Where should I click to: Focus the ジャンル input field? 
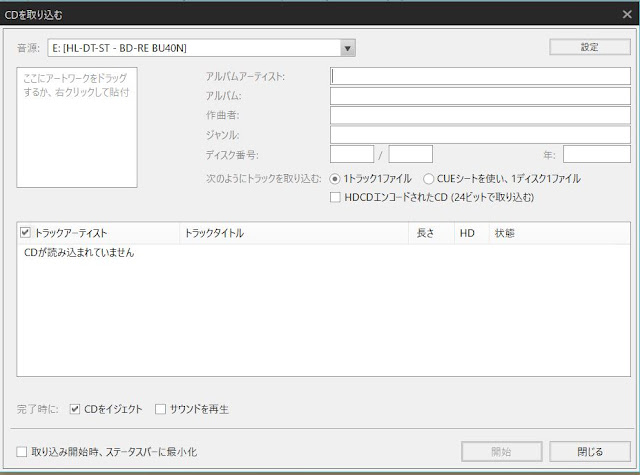(480, 135)
